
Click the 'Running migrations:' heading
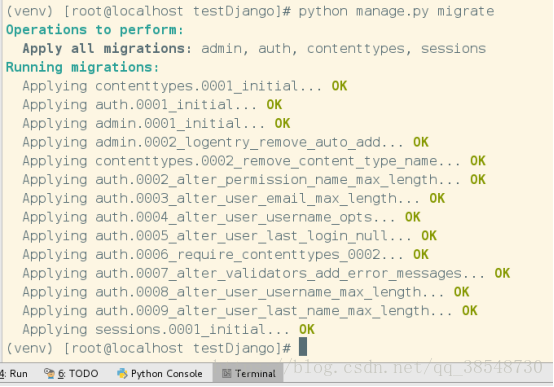tap(82, 67)
